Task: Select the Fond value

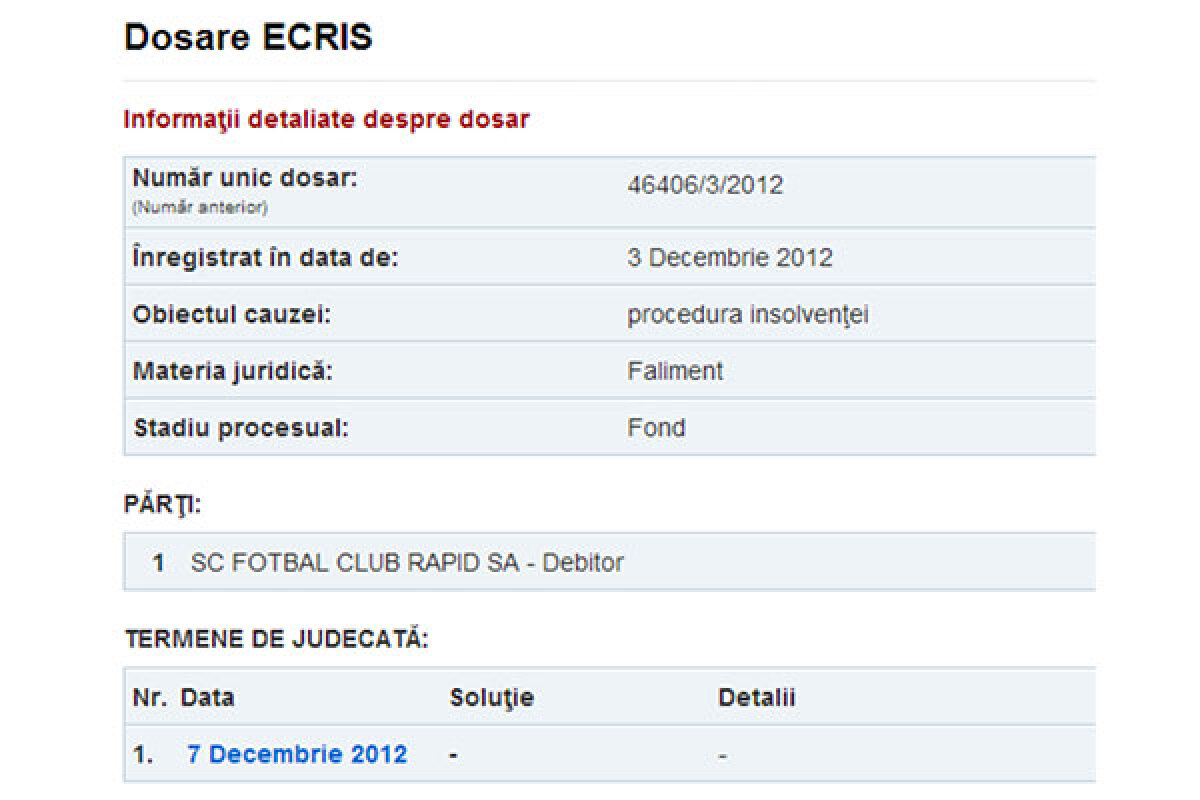Action: (656, 428)
